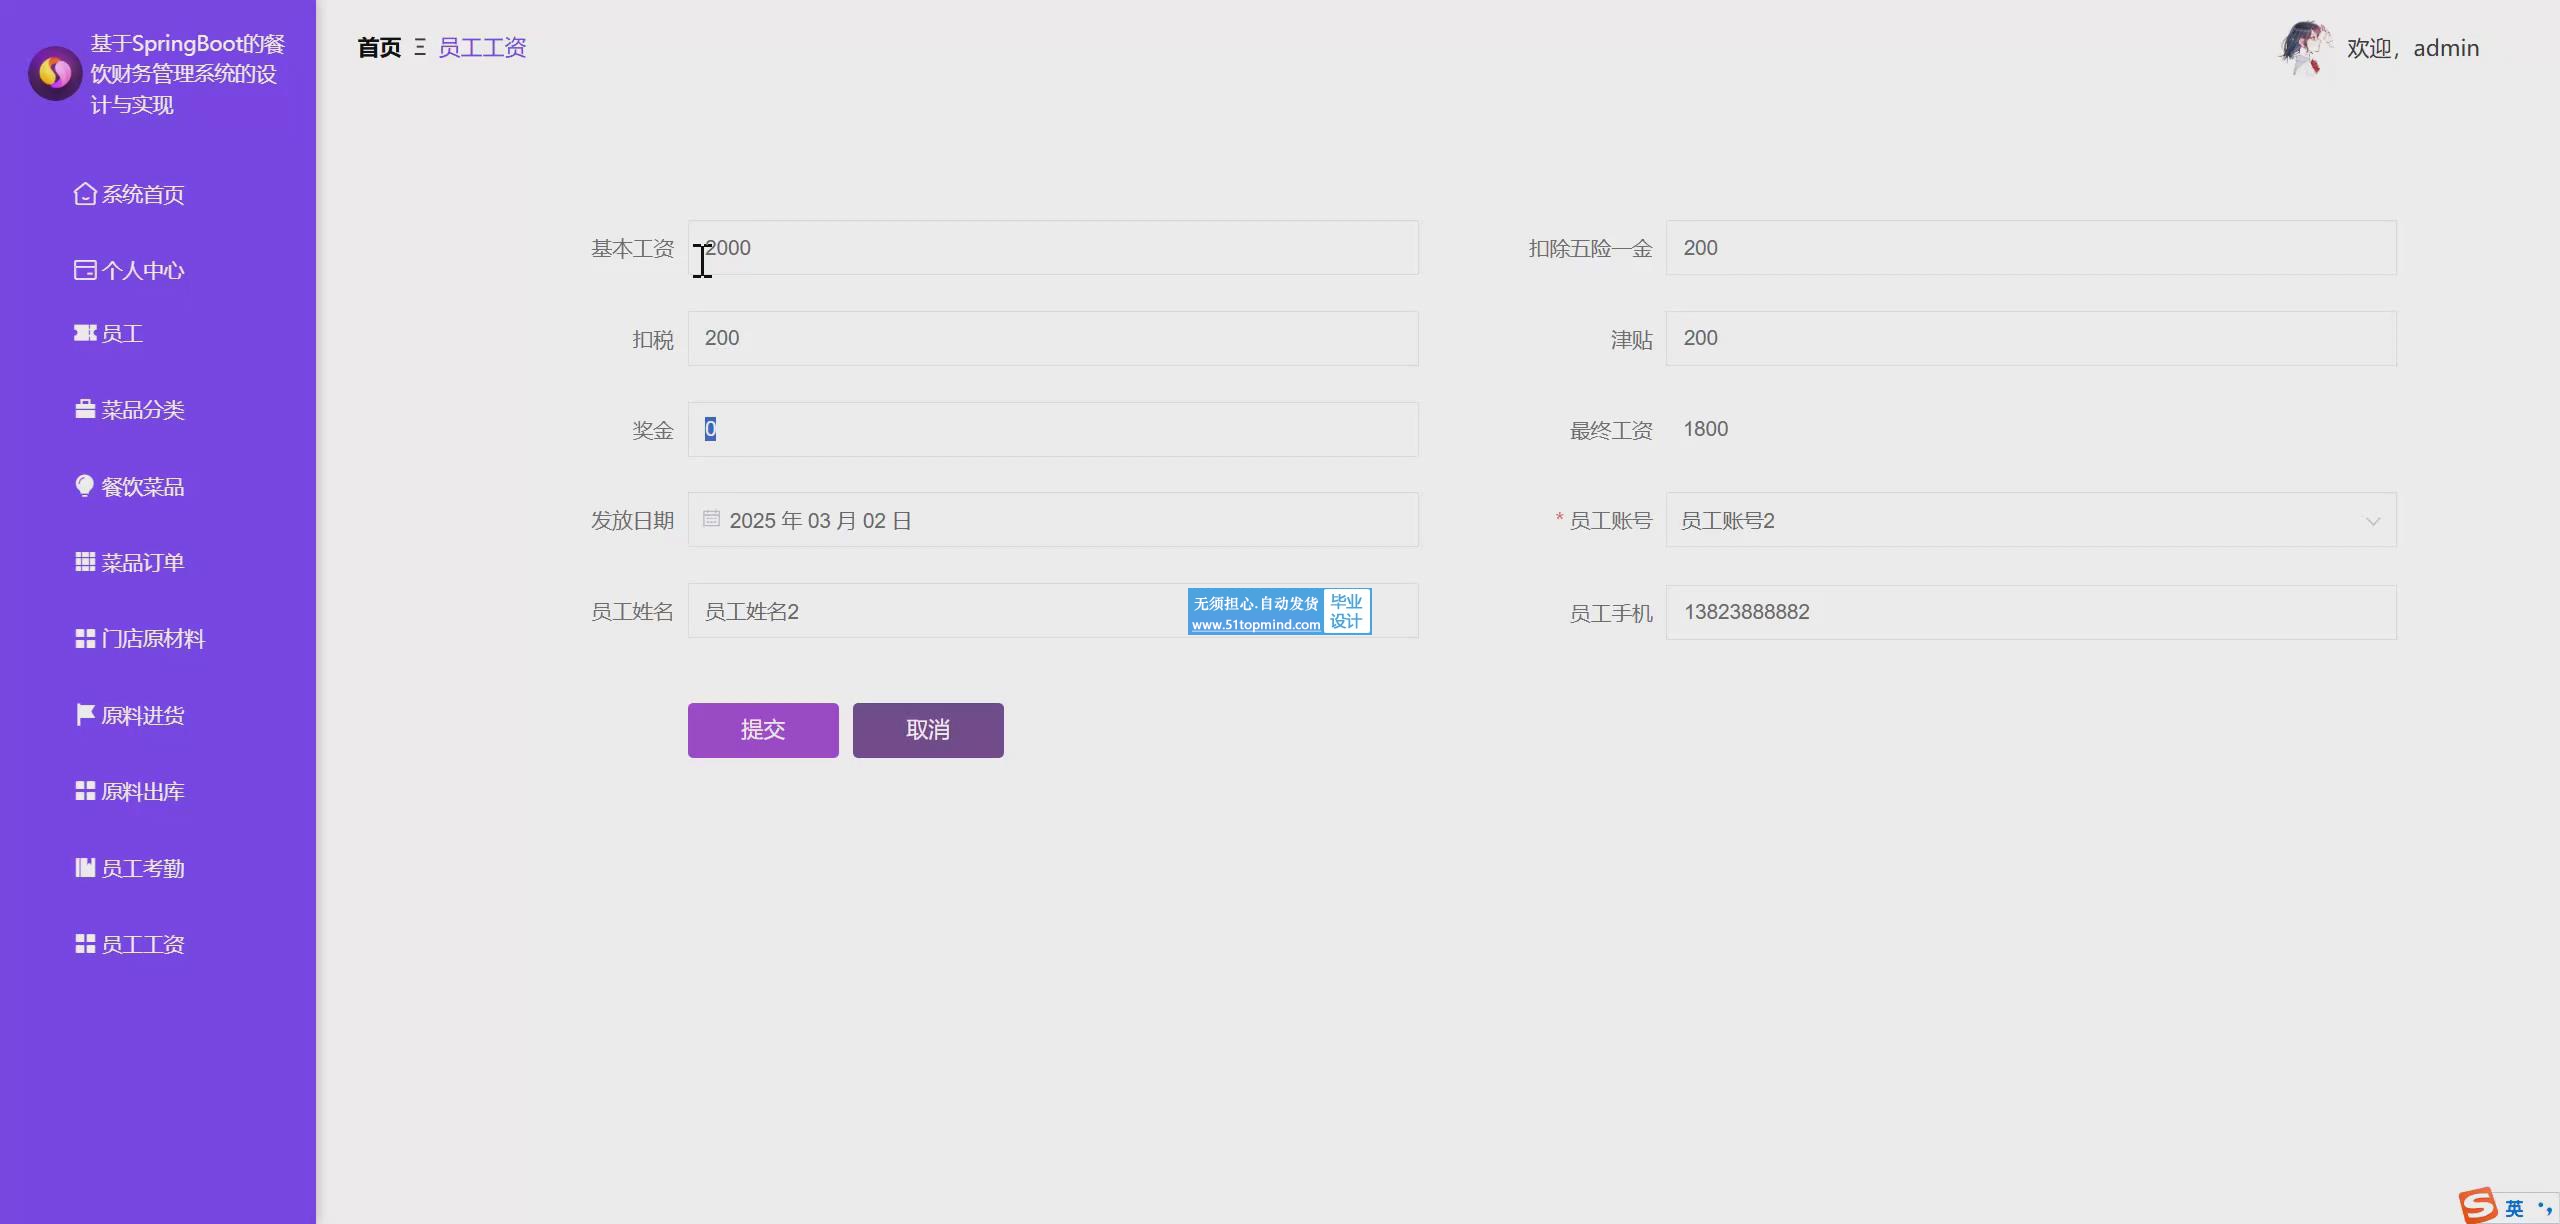
Task: Expand the 员工账号 dropdown arrow
Action: point(2372,521)
